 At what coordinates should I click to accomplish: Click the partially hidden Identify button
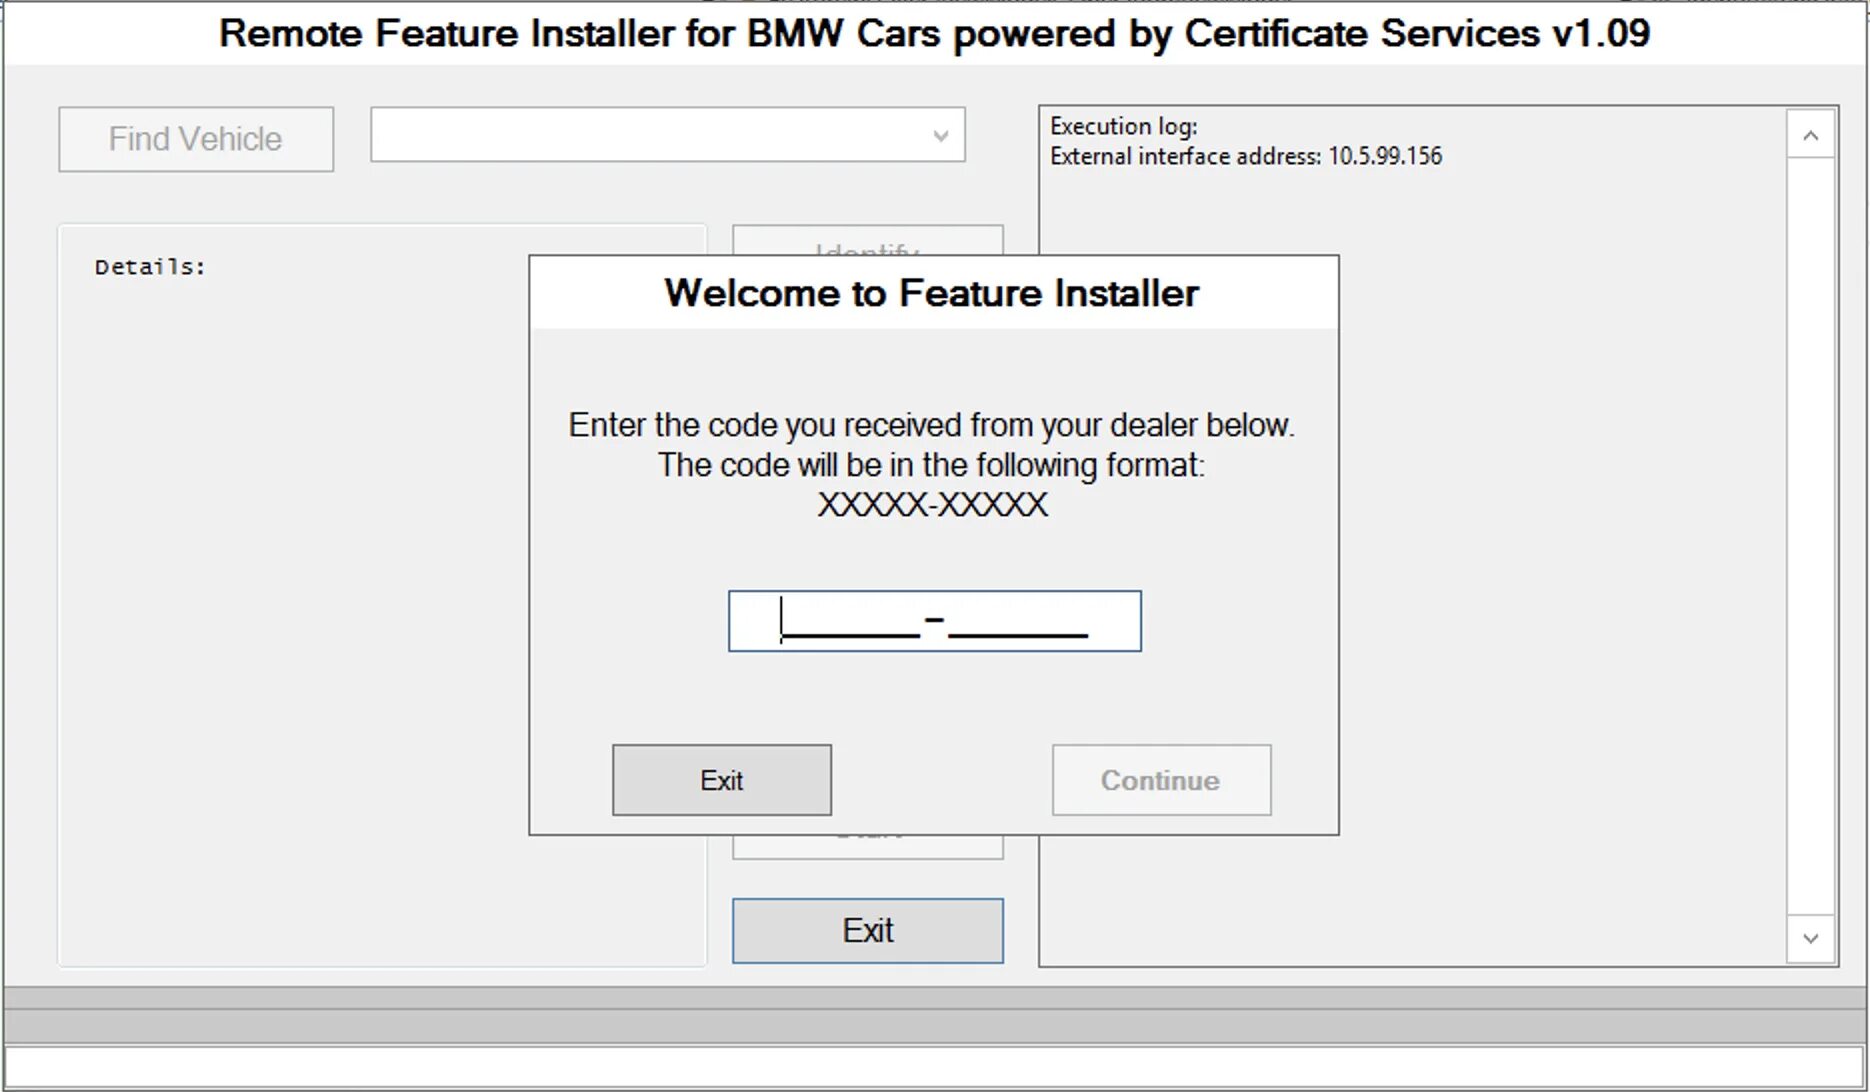868,241
